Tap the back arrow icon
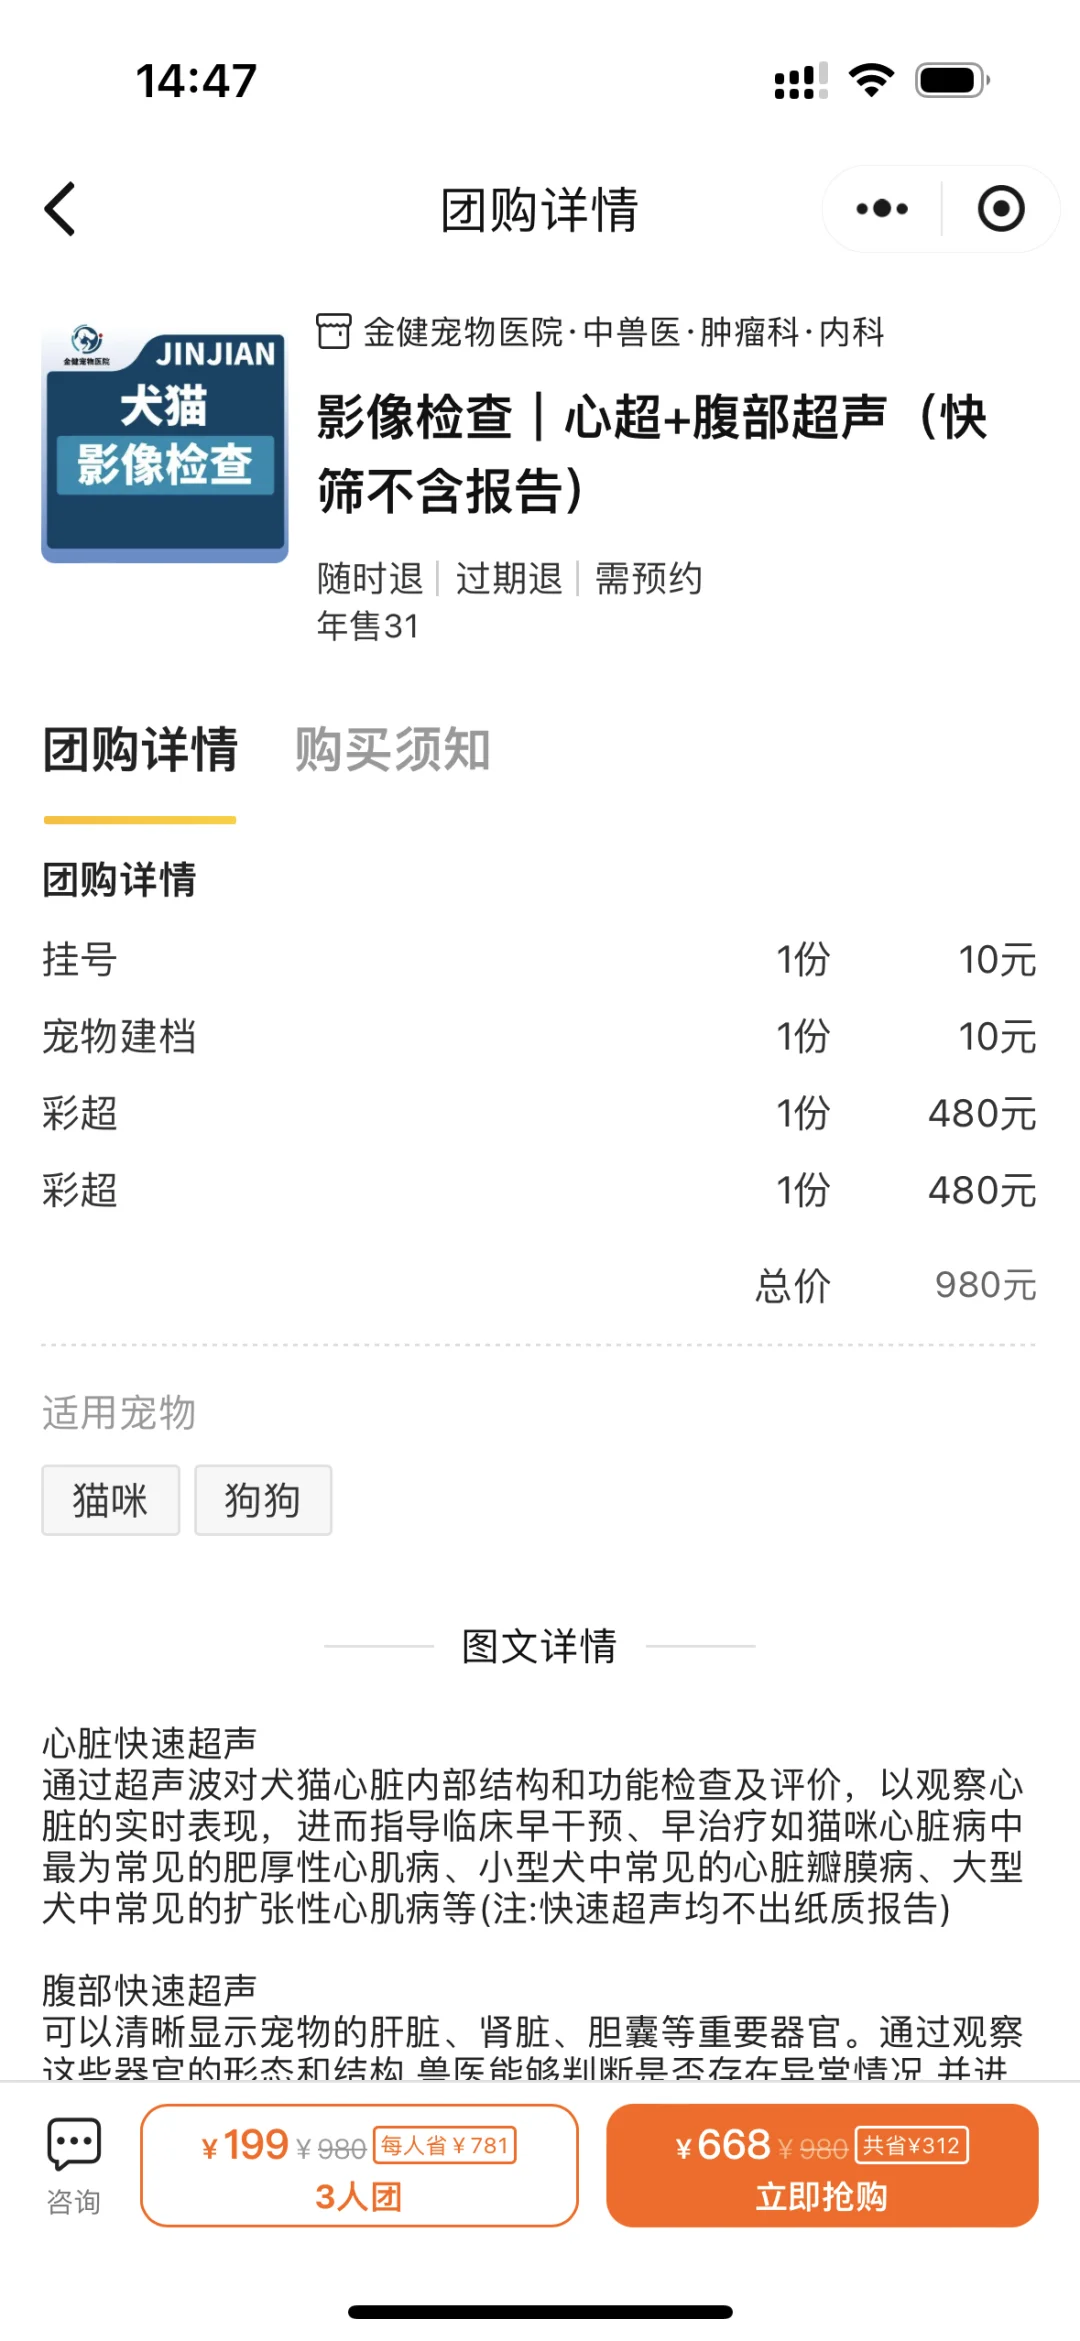The width and height of the screenshot is (1080, 2341). coord(60,209)
